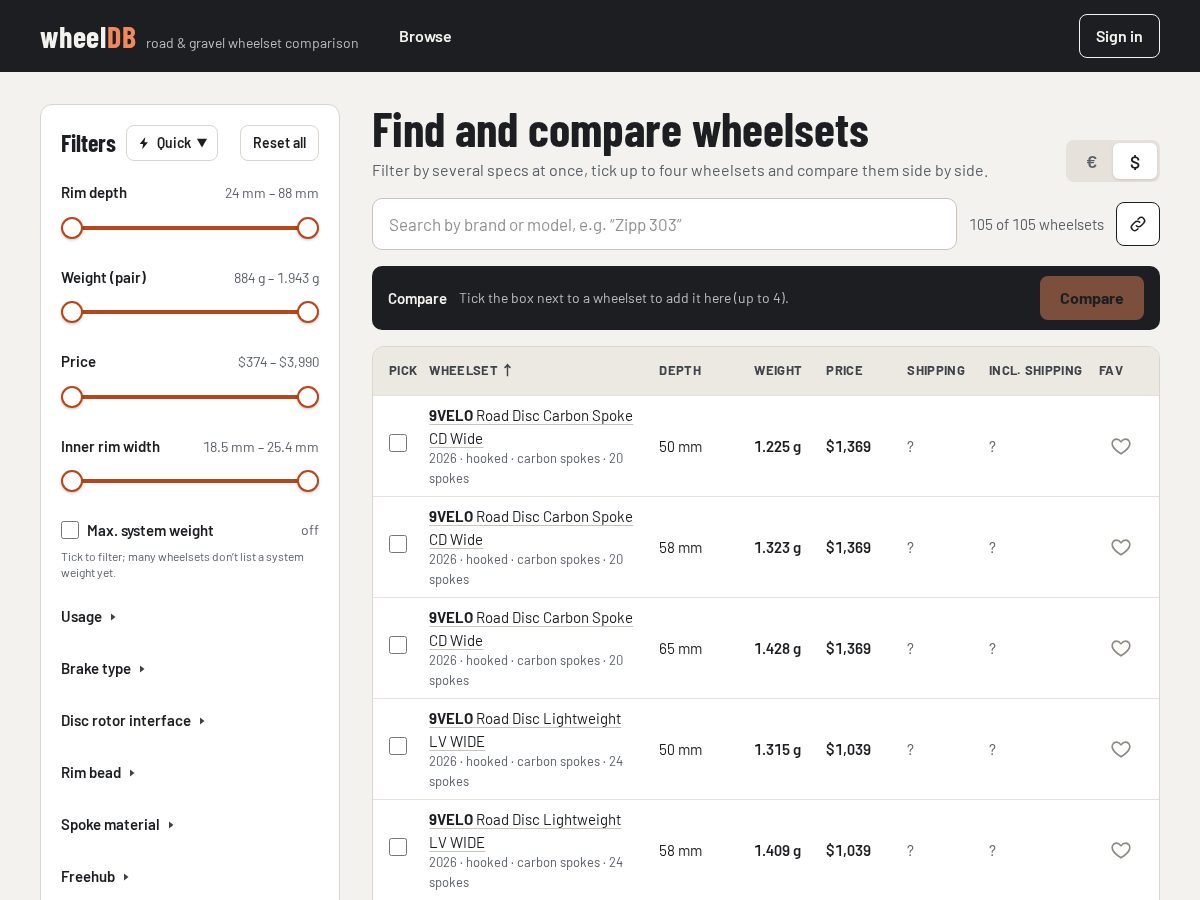Tick the Lightweight LV WIDE 50 mm checkbox

click(398, 746)
